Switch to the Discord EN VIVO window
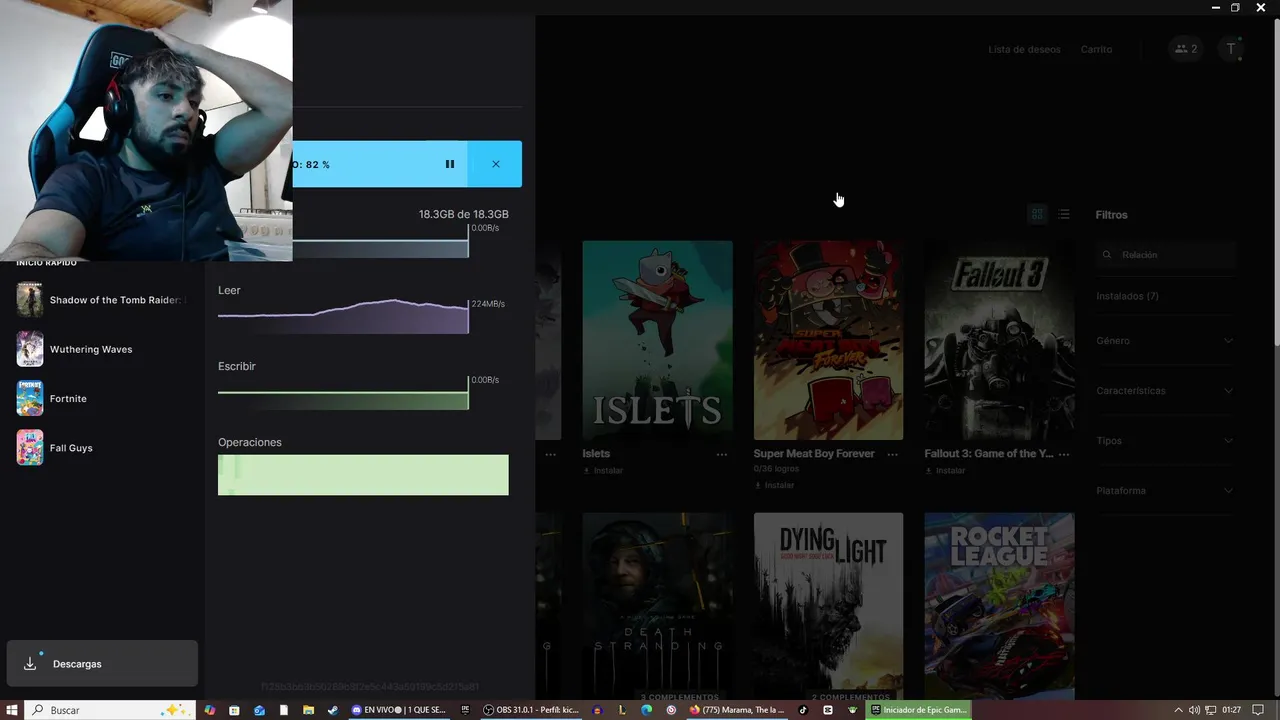The height and width of the screenshot is (720, 1280). (x=398, y=710)
